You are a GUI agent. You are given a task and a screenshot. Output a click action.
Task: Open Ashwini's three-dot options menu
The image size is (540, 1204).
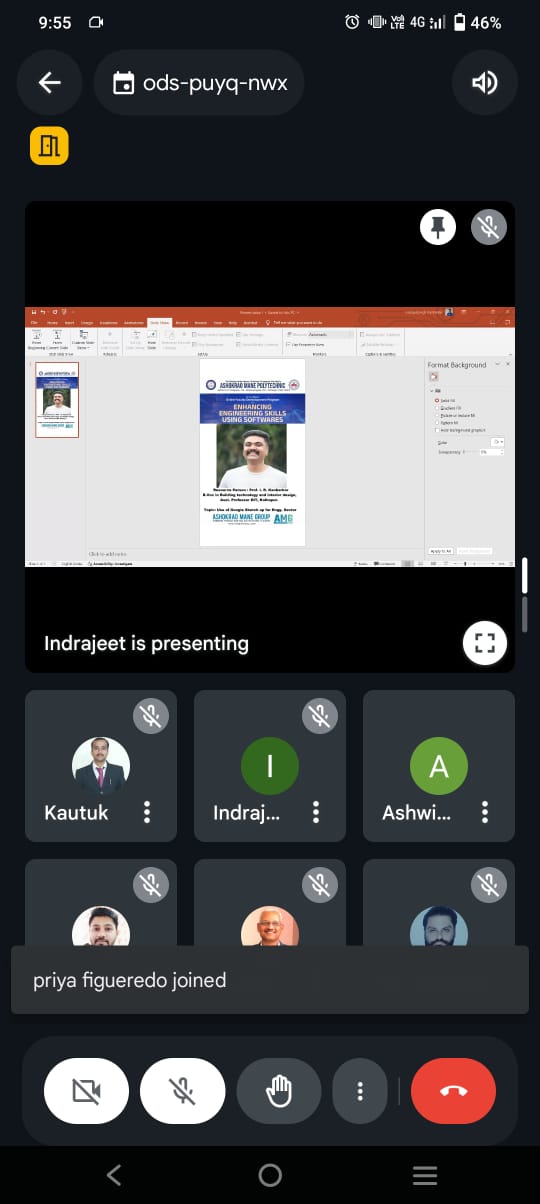pyautogui.click(x=485, y=812)
